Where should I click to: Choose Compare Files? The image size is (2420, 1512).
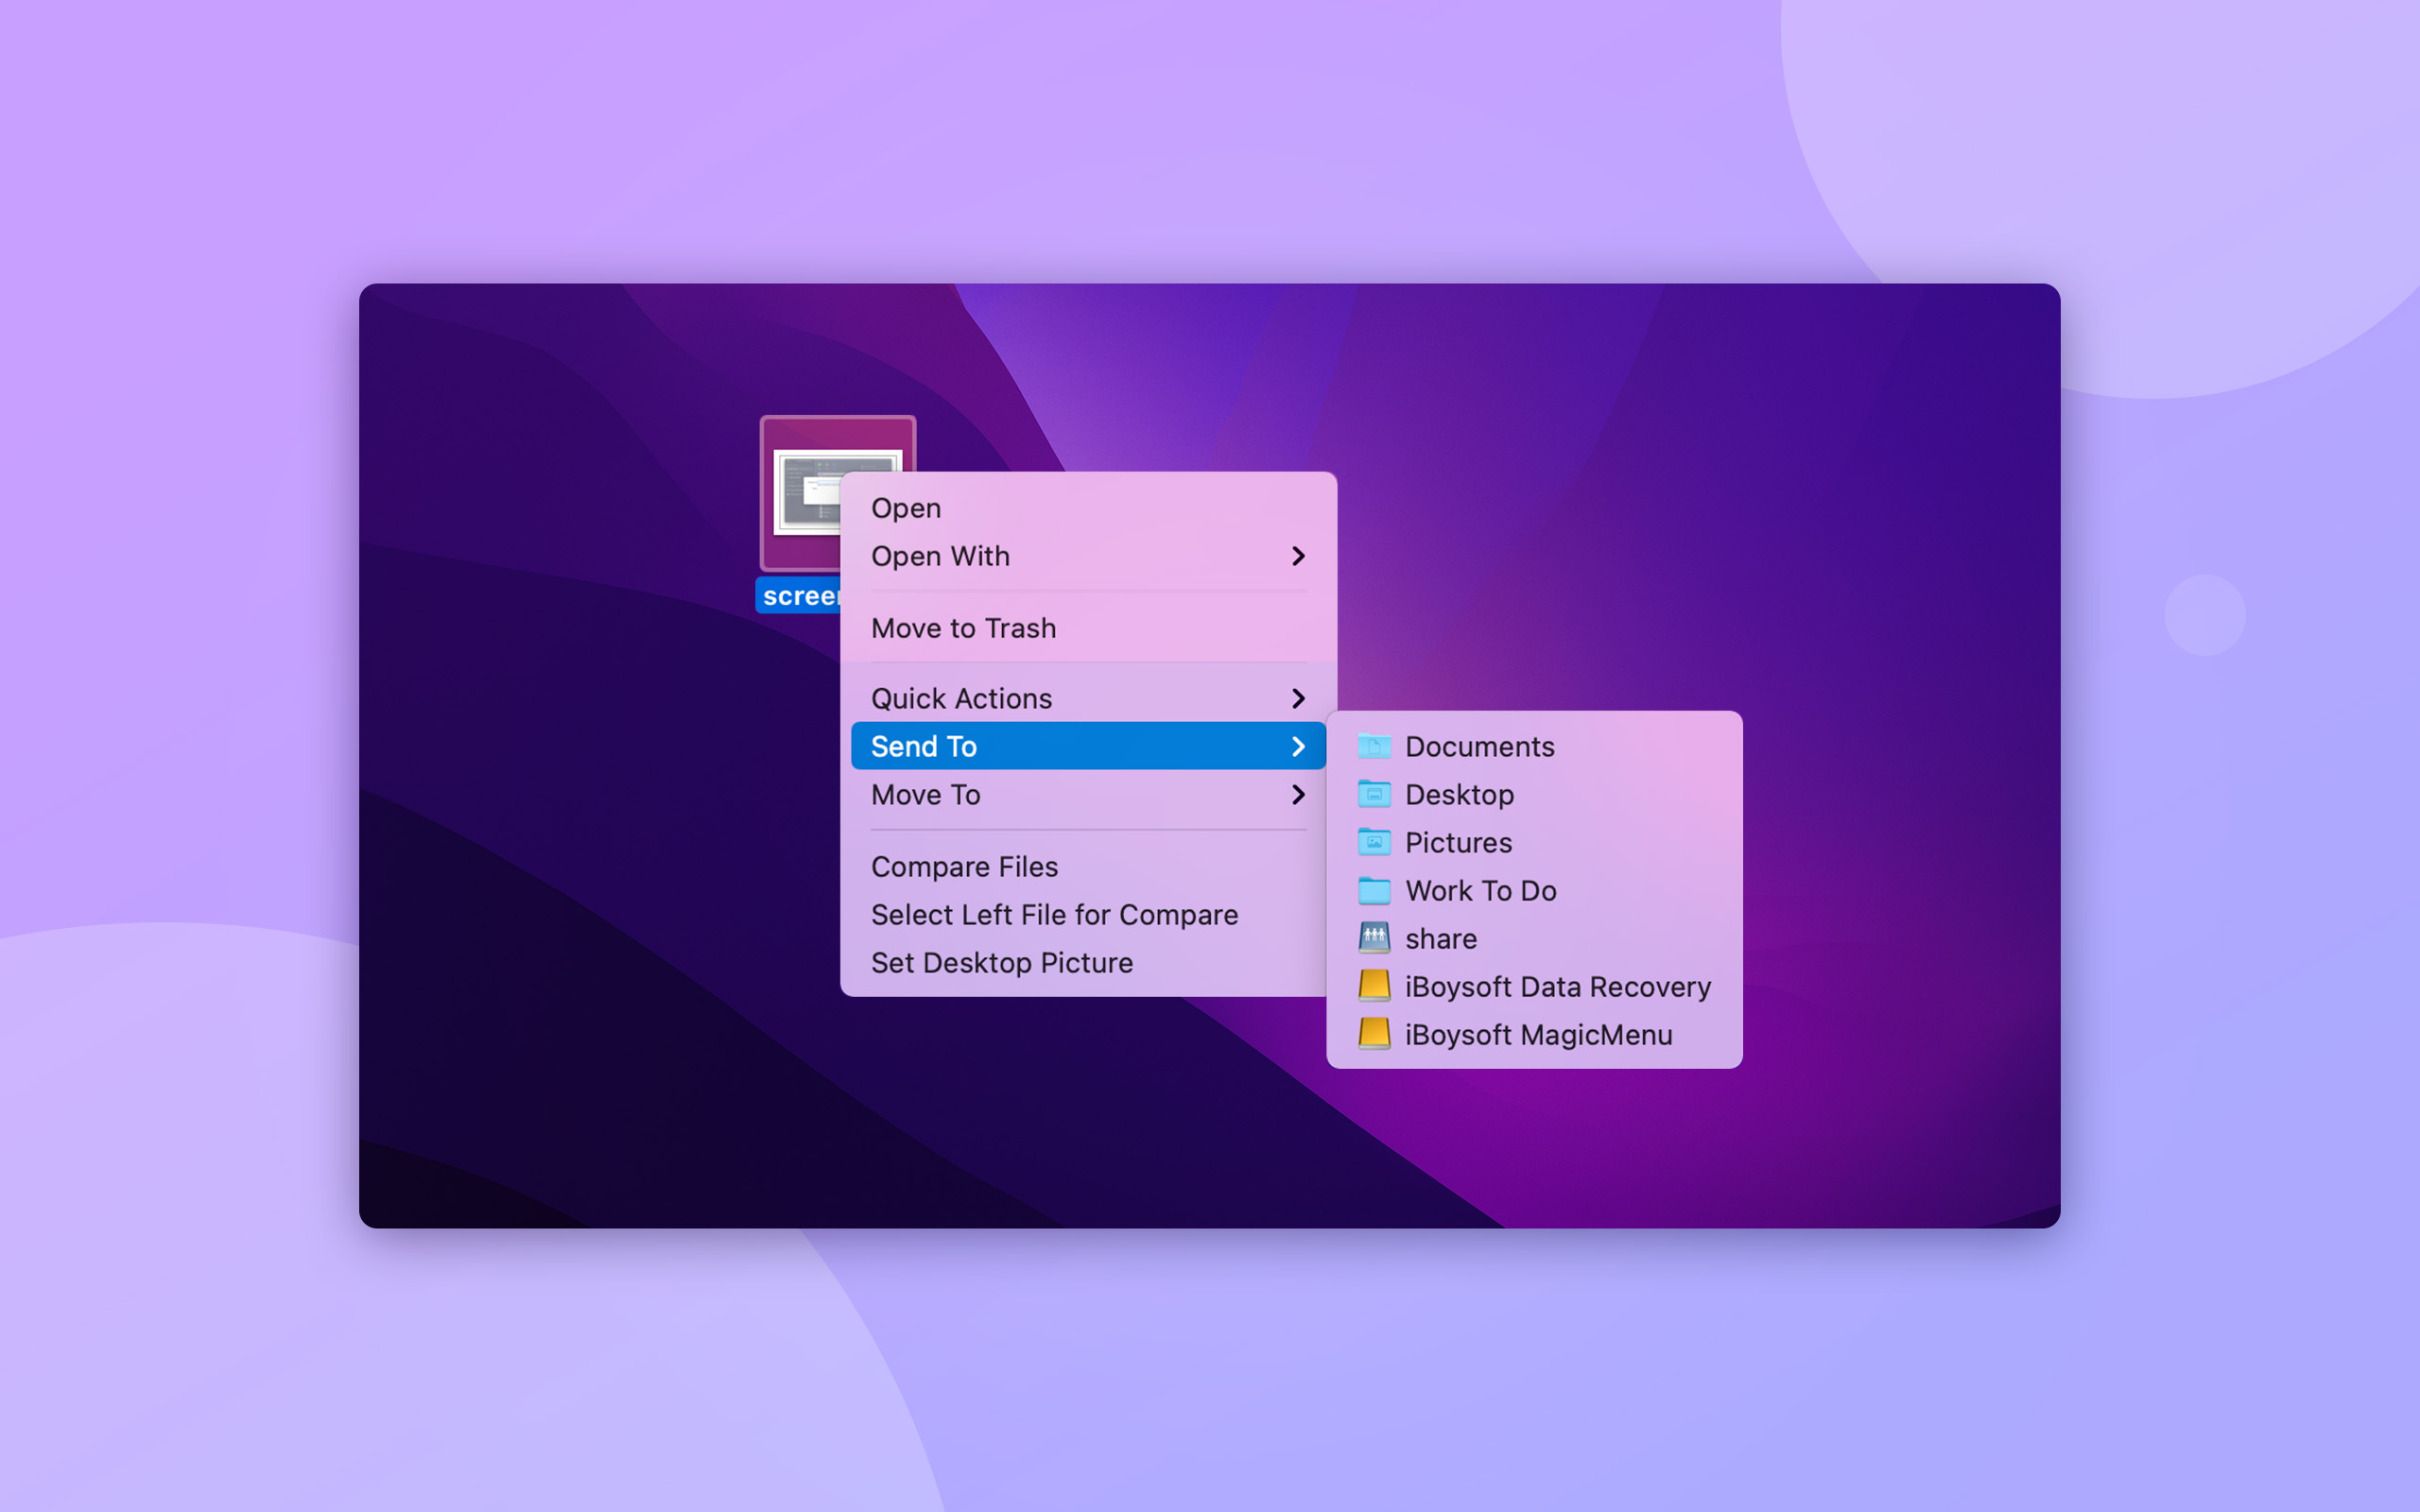(x=1088, y=866)
